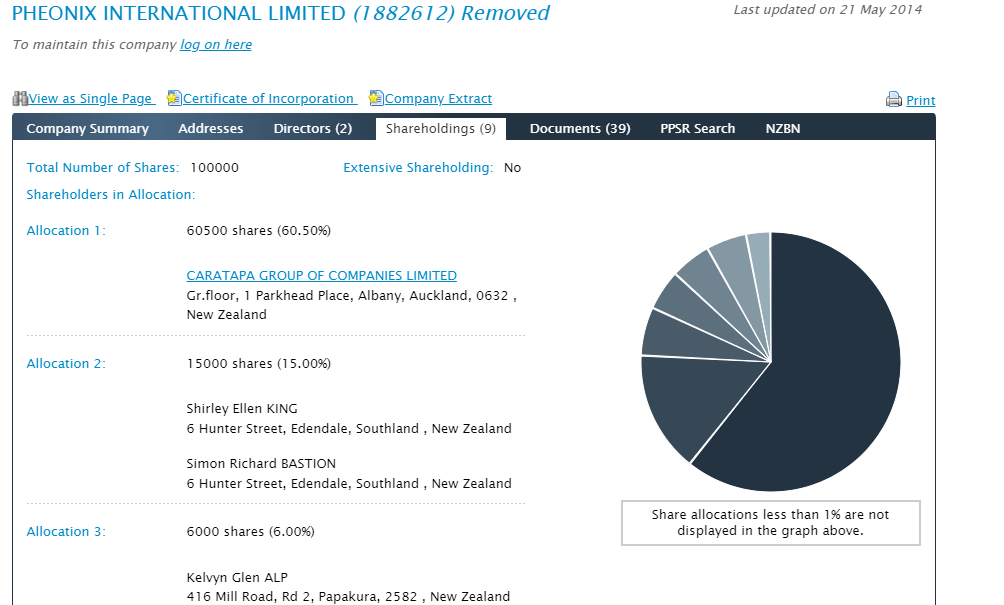Image resolution: width=1004 pixels, height=605 pixels.
Task: Open View as Single Page link
Action: tap(90, 99)
